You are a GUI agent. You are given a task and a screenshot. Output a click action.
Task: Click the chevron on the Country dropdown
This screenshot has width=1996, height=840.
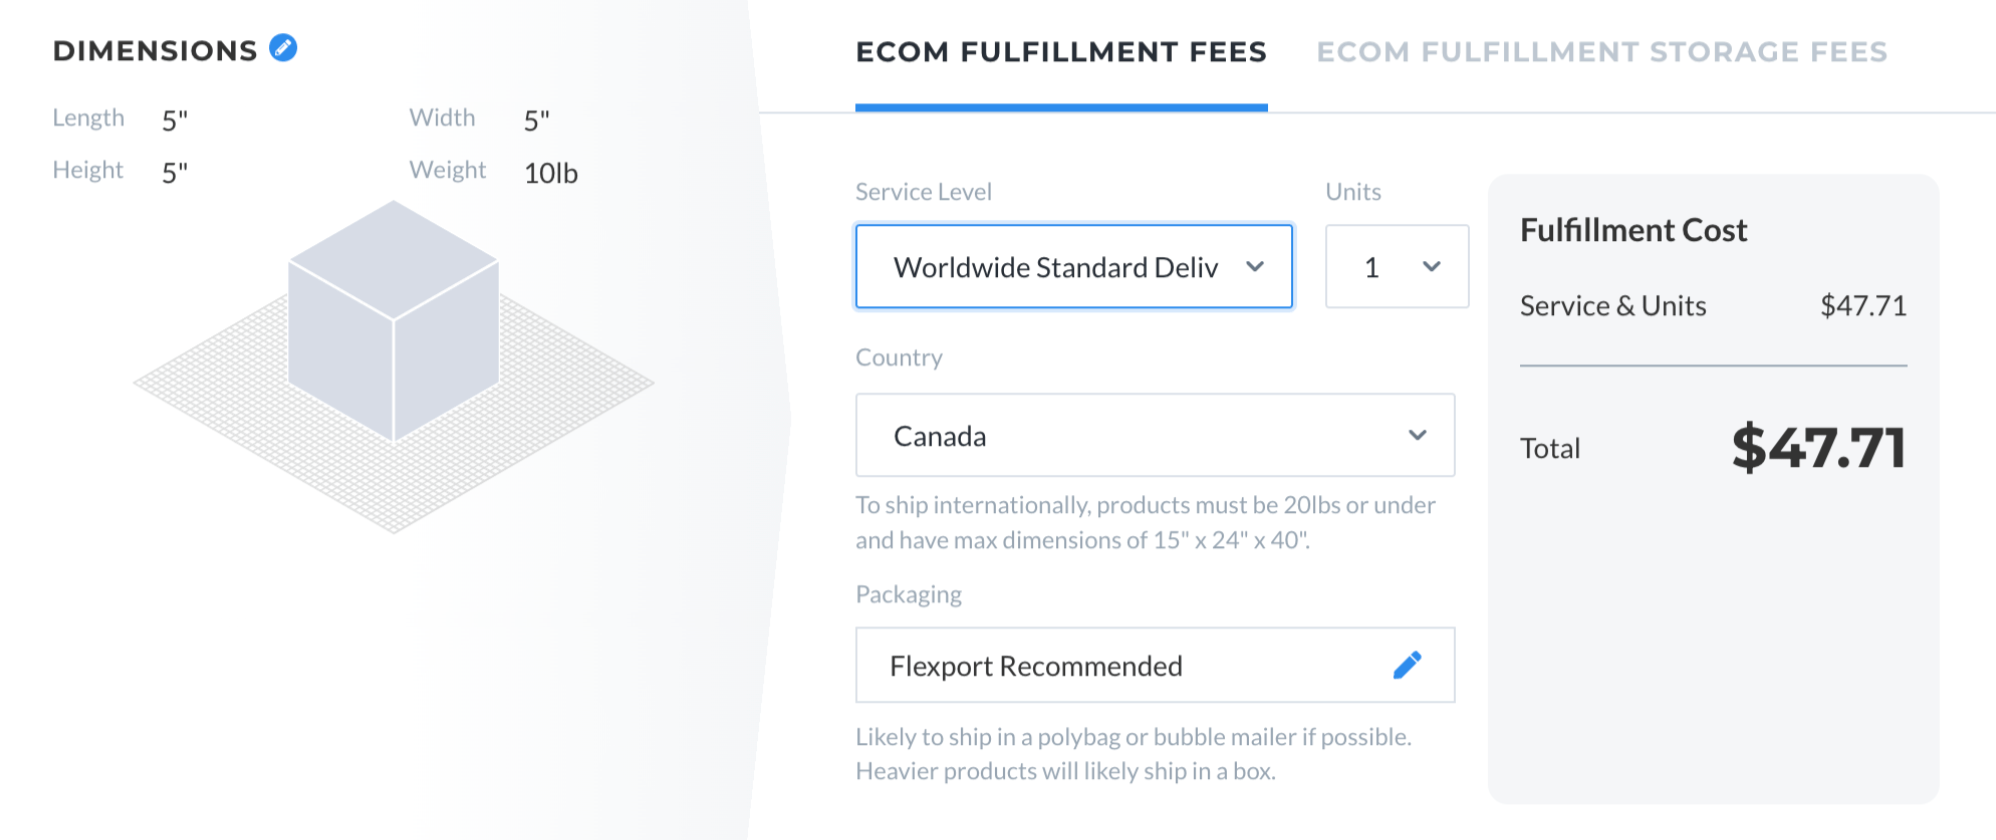pos(1417,435)
